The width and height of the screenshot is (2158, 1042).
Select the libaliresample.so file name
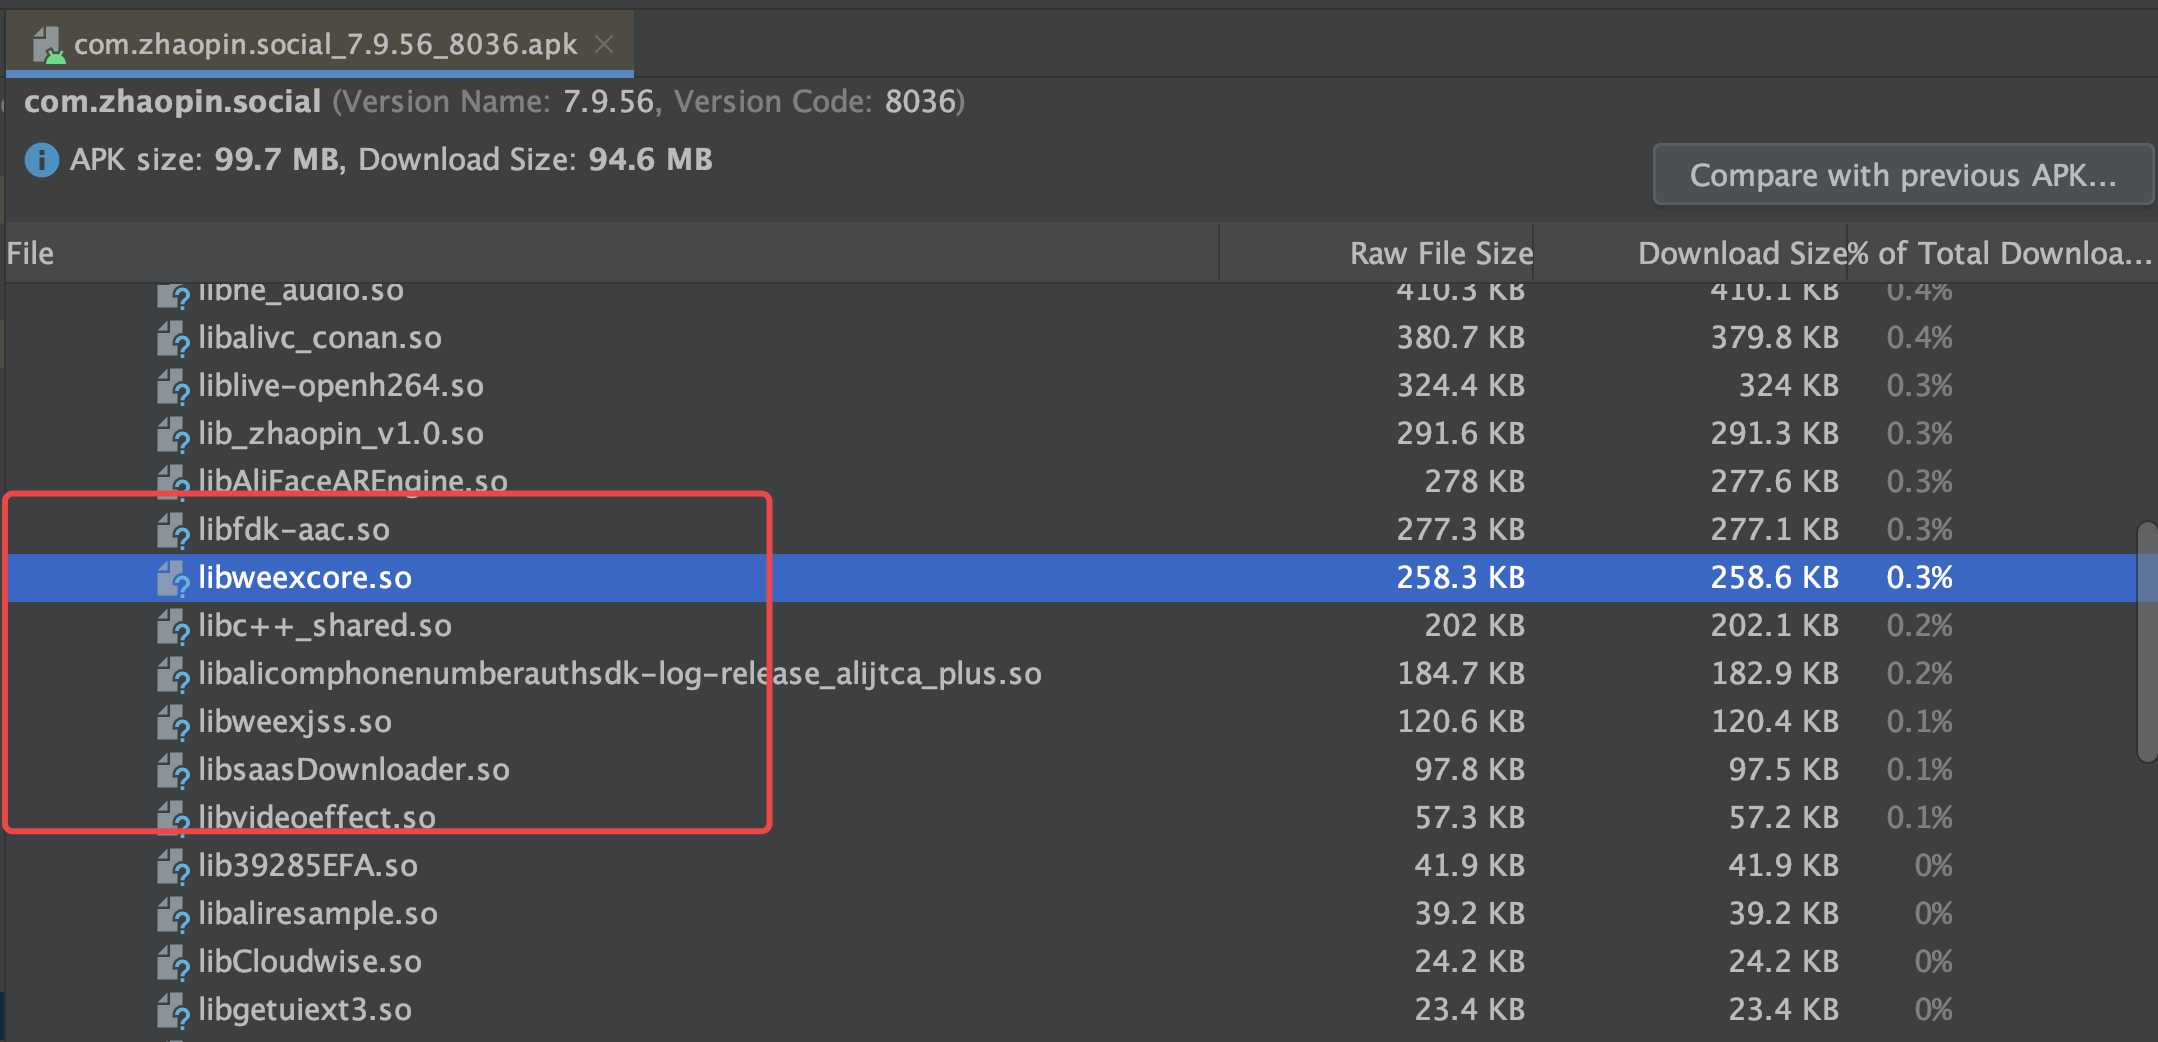pyautogui.click(x=318, y=914)
